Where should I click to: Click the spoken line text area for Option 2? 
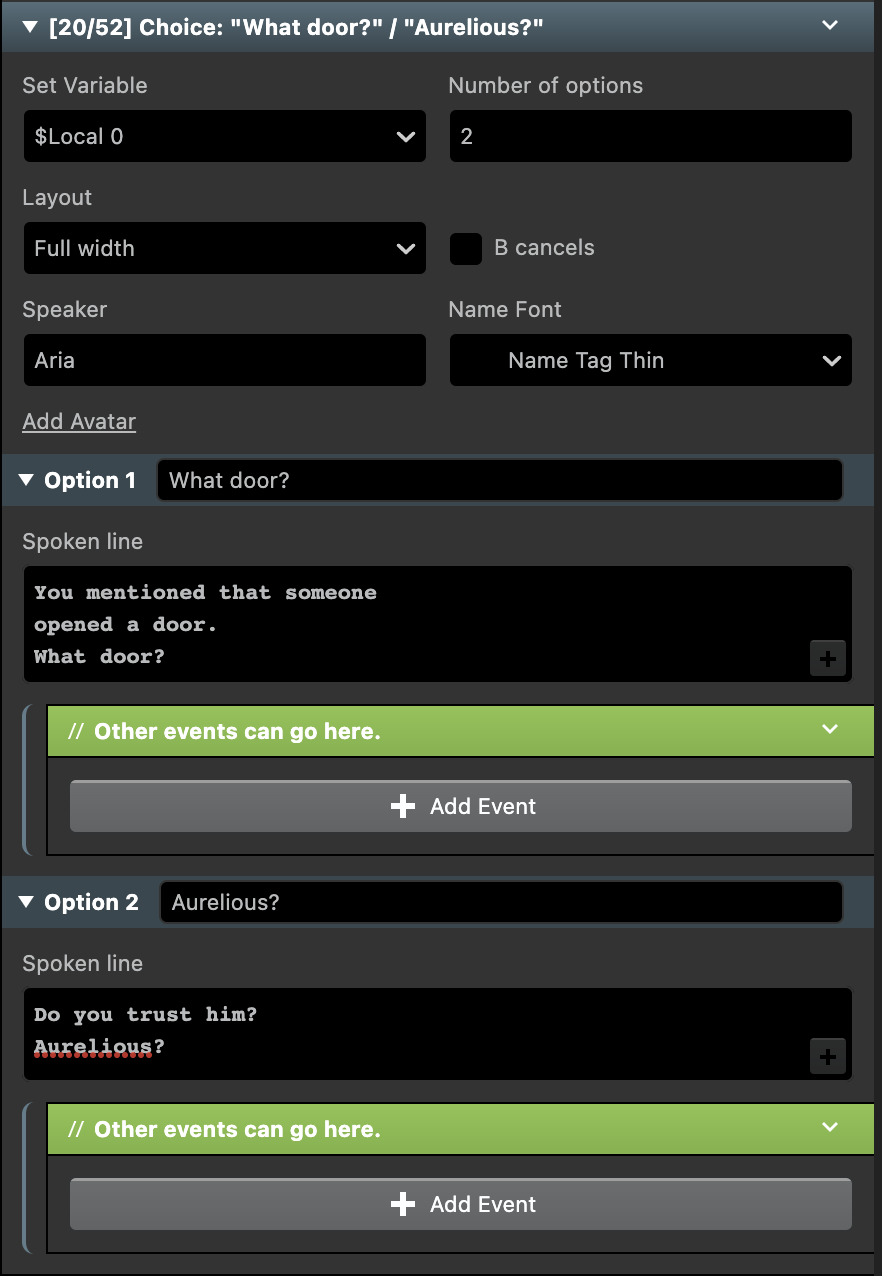point(437,1034)
